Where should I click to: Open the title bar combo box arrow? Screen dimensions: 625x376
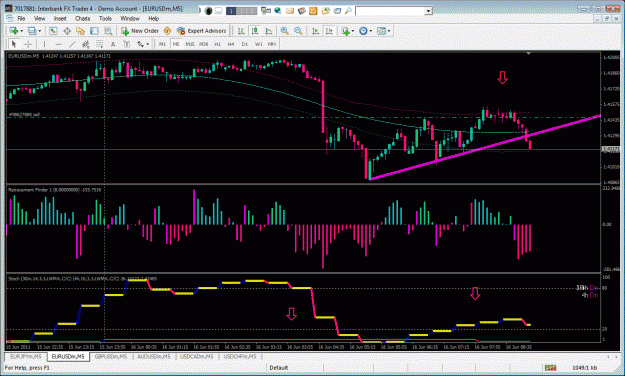coord(428,11)
